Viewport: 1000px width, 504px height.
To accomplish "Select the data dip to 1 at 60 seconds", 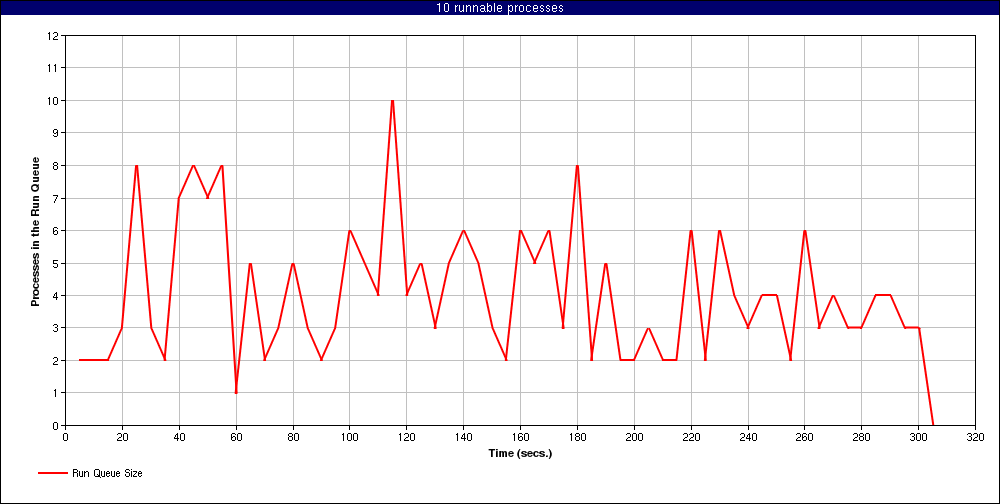I will tap(236, 392).
